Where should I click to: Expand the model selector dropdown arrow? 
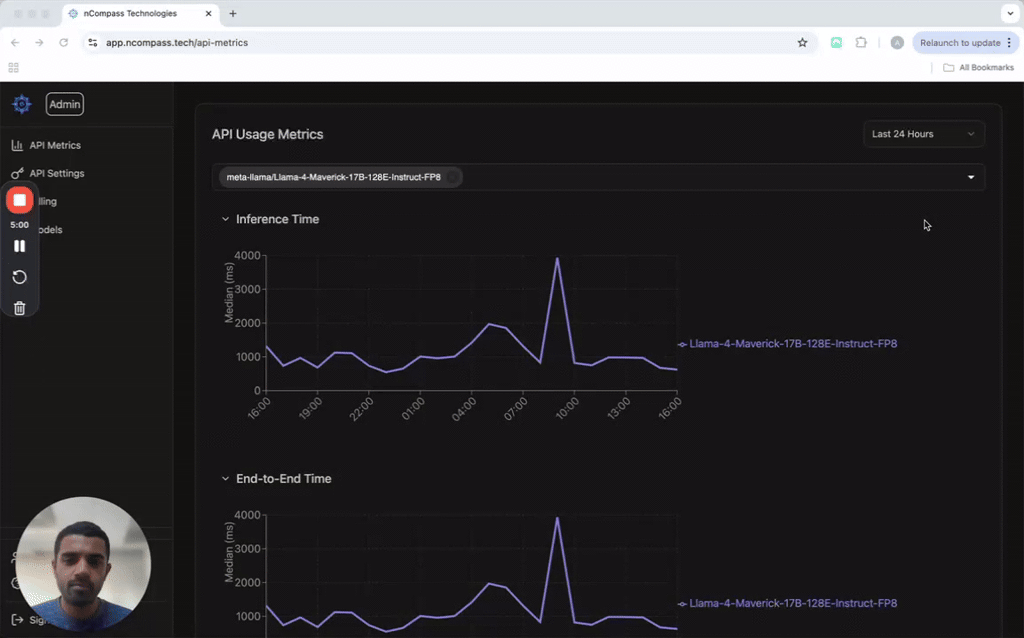point(971,177)
